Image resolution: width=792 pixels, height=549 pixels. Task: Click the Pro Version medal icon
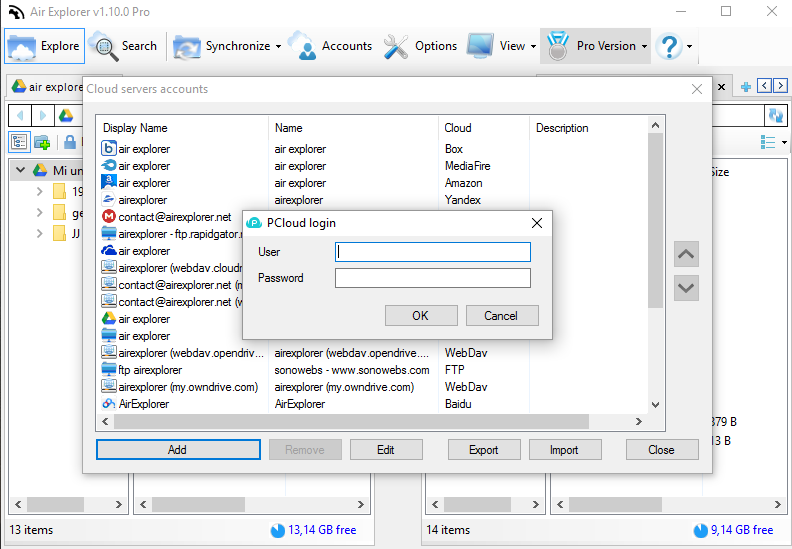coord(558,46)
